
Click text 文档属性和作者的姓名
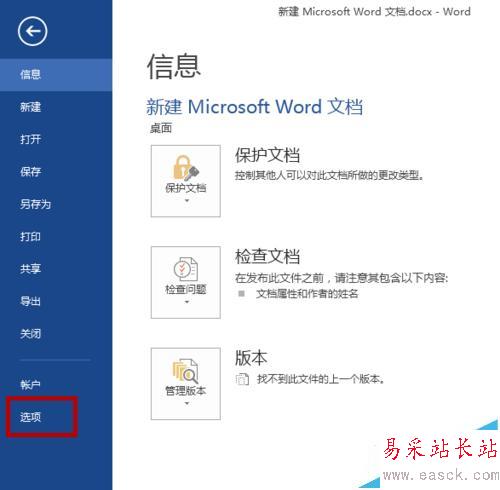(x=307, y=294)
